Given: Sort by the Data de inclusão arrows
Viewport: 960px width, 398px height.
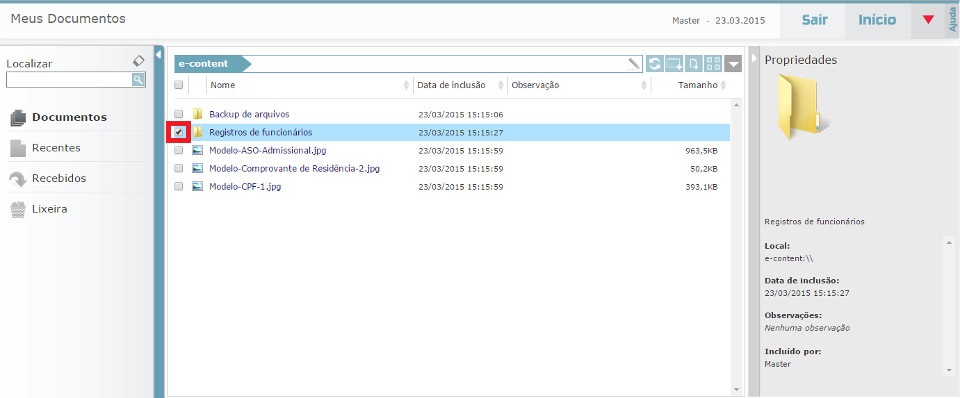Looking at the screenshot, I should tap(501, 85).
